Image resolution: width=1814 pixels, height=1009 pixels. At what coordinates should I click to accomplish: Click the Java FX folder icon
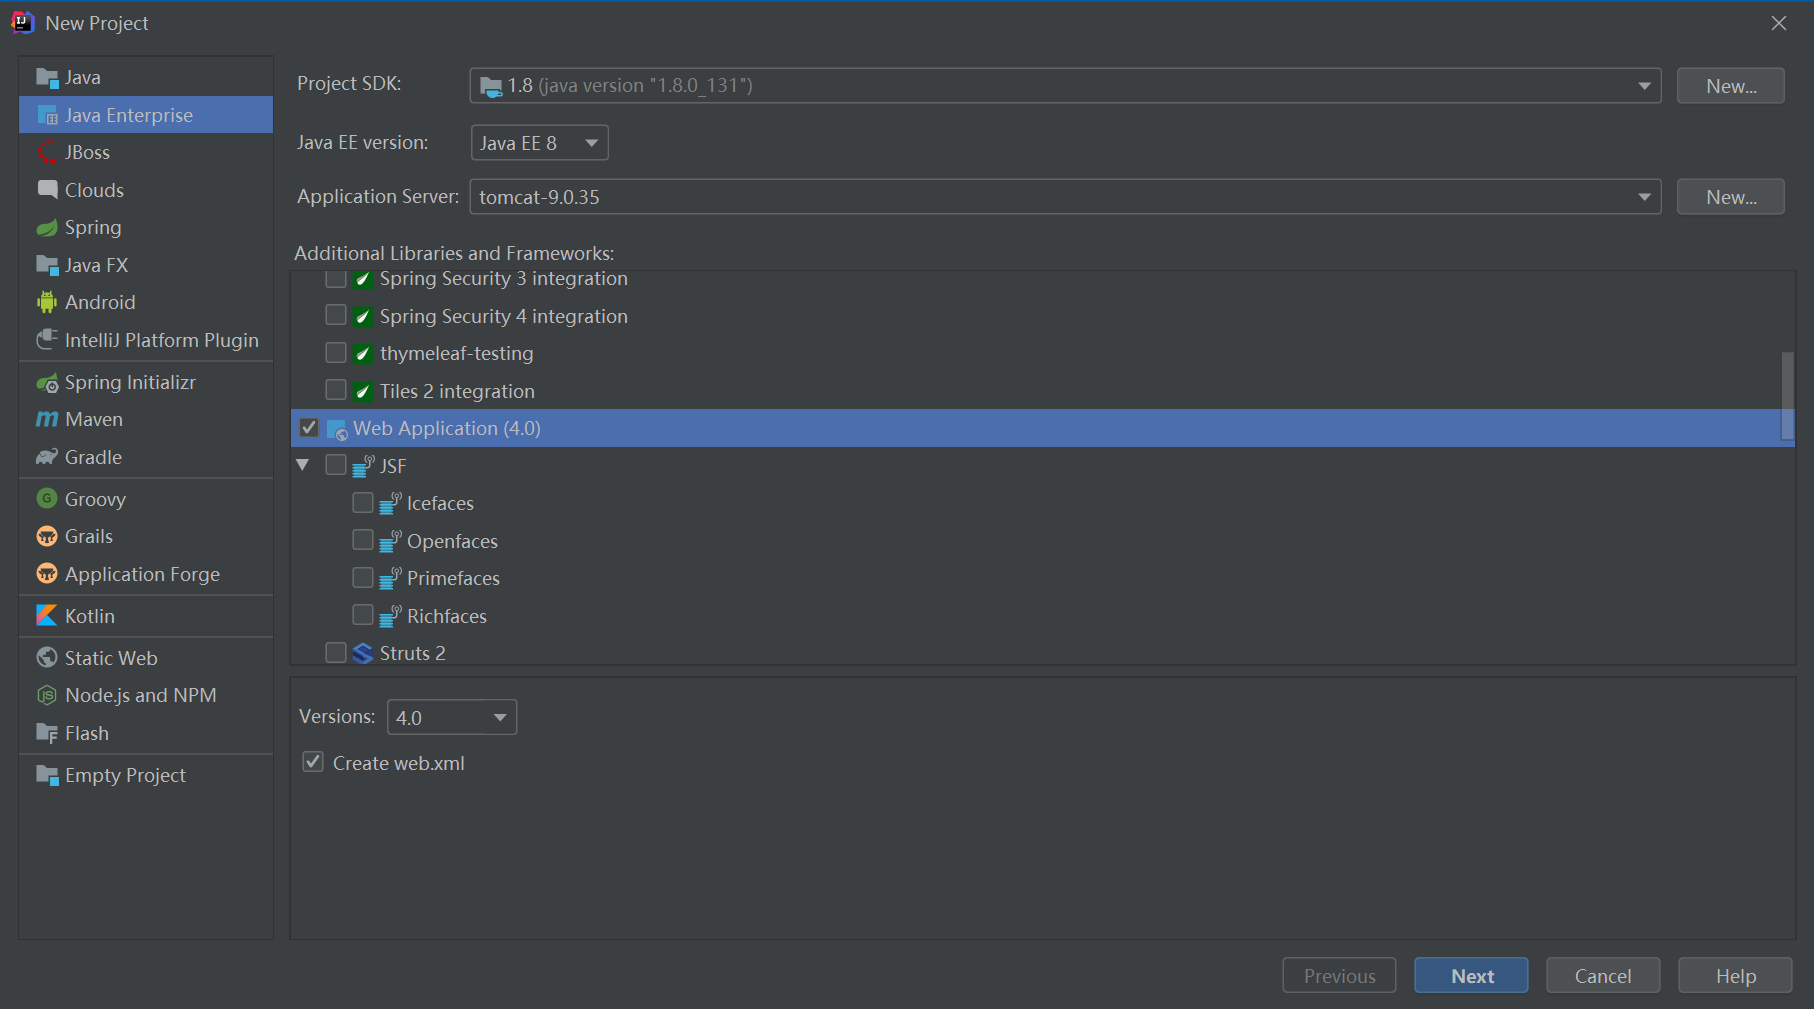tap(47, 265)
